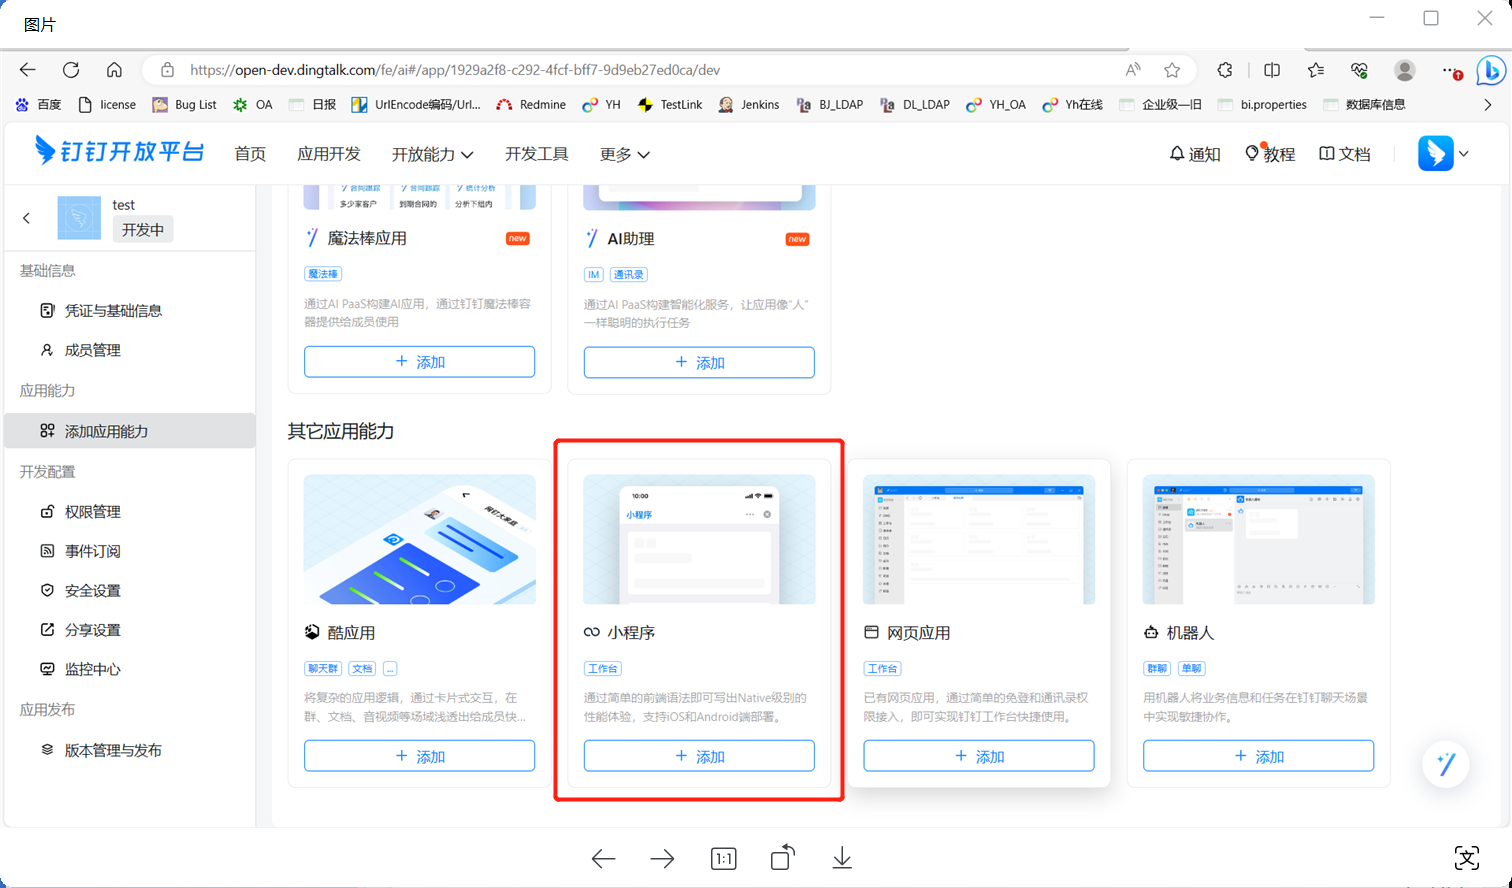
Task: Rotate the image in the viewer
Action: click(783, 857)
